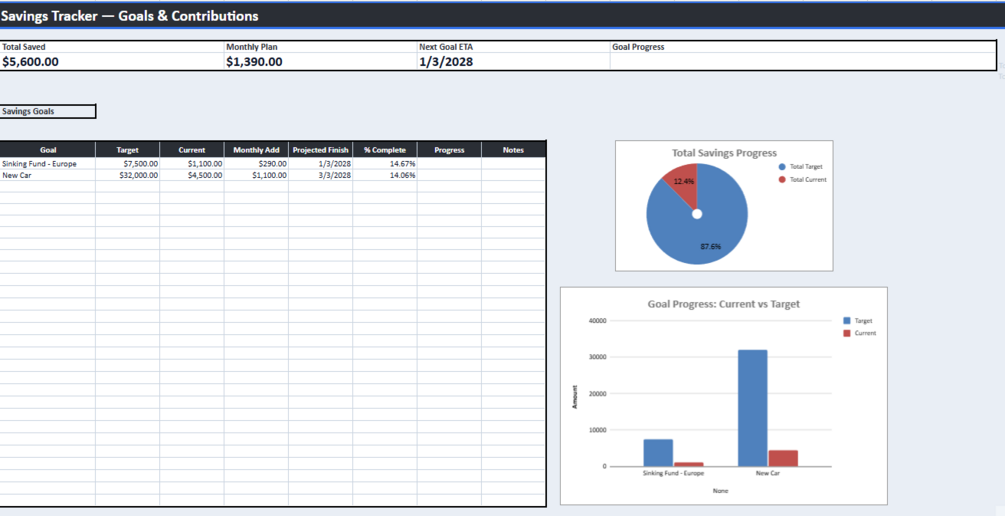Select the 14.67% complete cell
The width and height of the screenshot is (1005, 516).
tap(385, 164)
